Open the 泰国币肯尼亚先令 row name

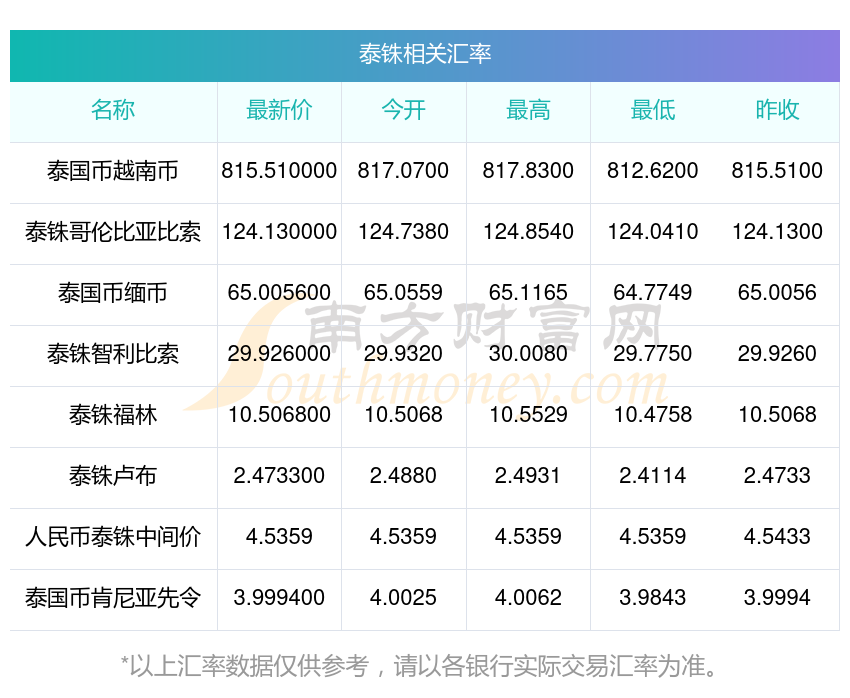pos(113,598)
